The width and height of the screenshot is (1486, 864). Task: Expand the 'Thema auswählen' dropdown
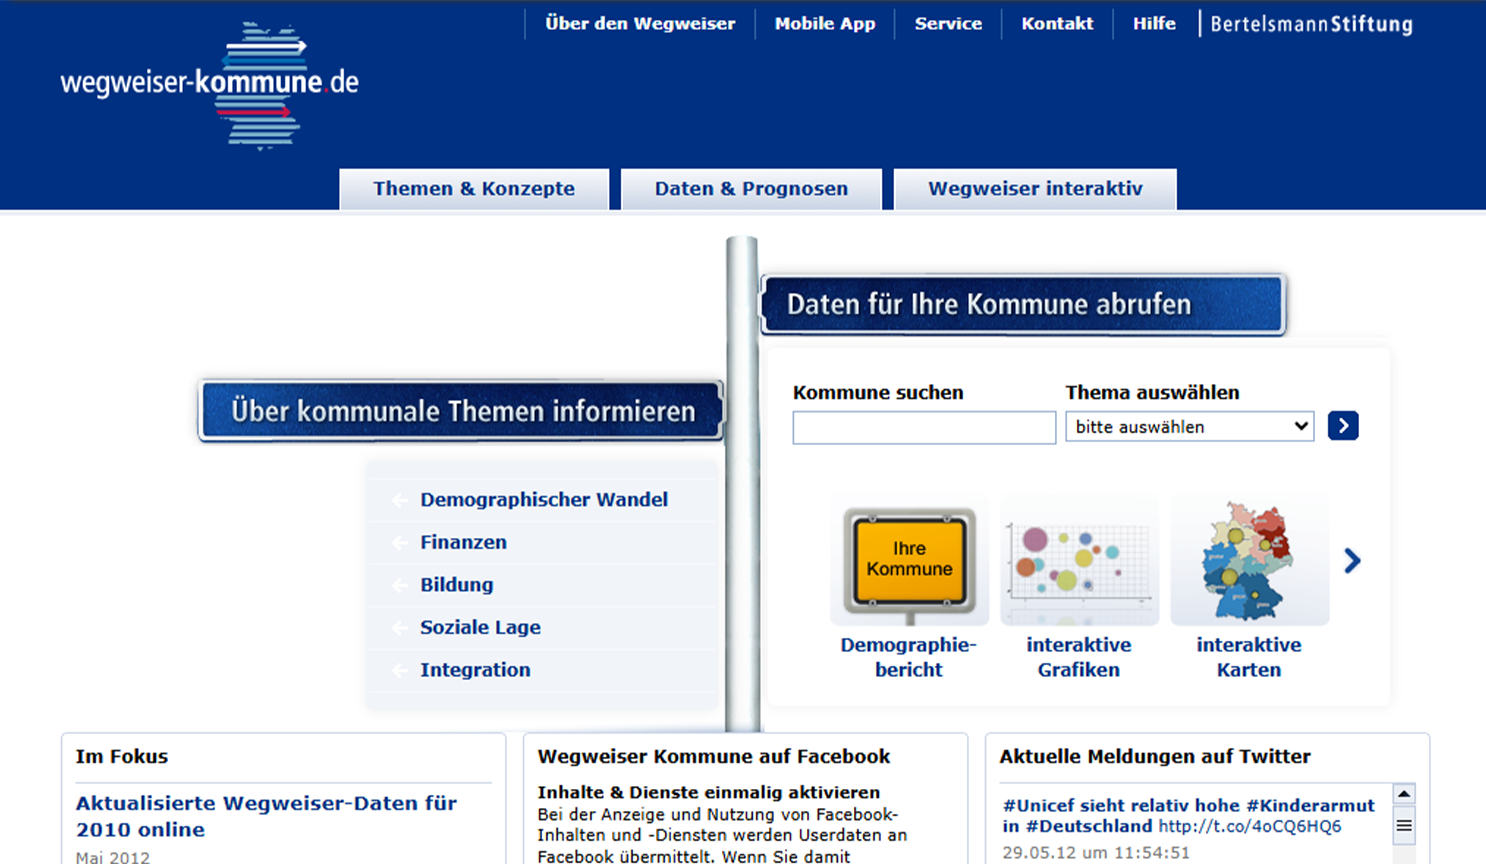pos(1190,427)
